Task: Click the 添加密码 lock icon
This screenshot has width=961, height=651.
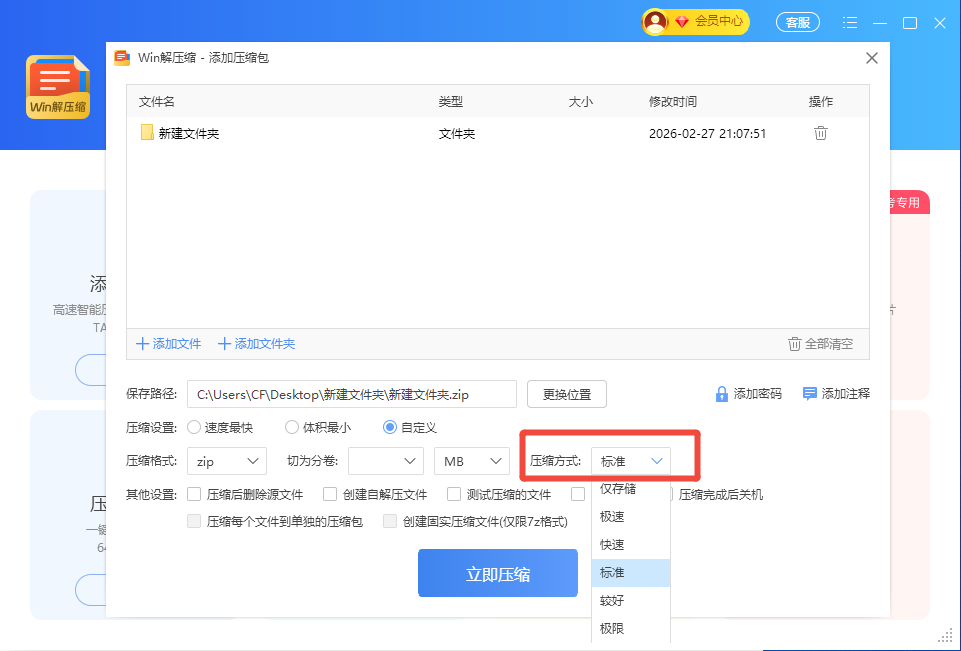Action: coord(721,394)
